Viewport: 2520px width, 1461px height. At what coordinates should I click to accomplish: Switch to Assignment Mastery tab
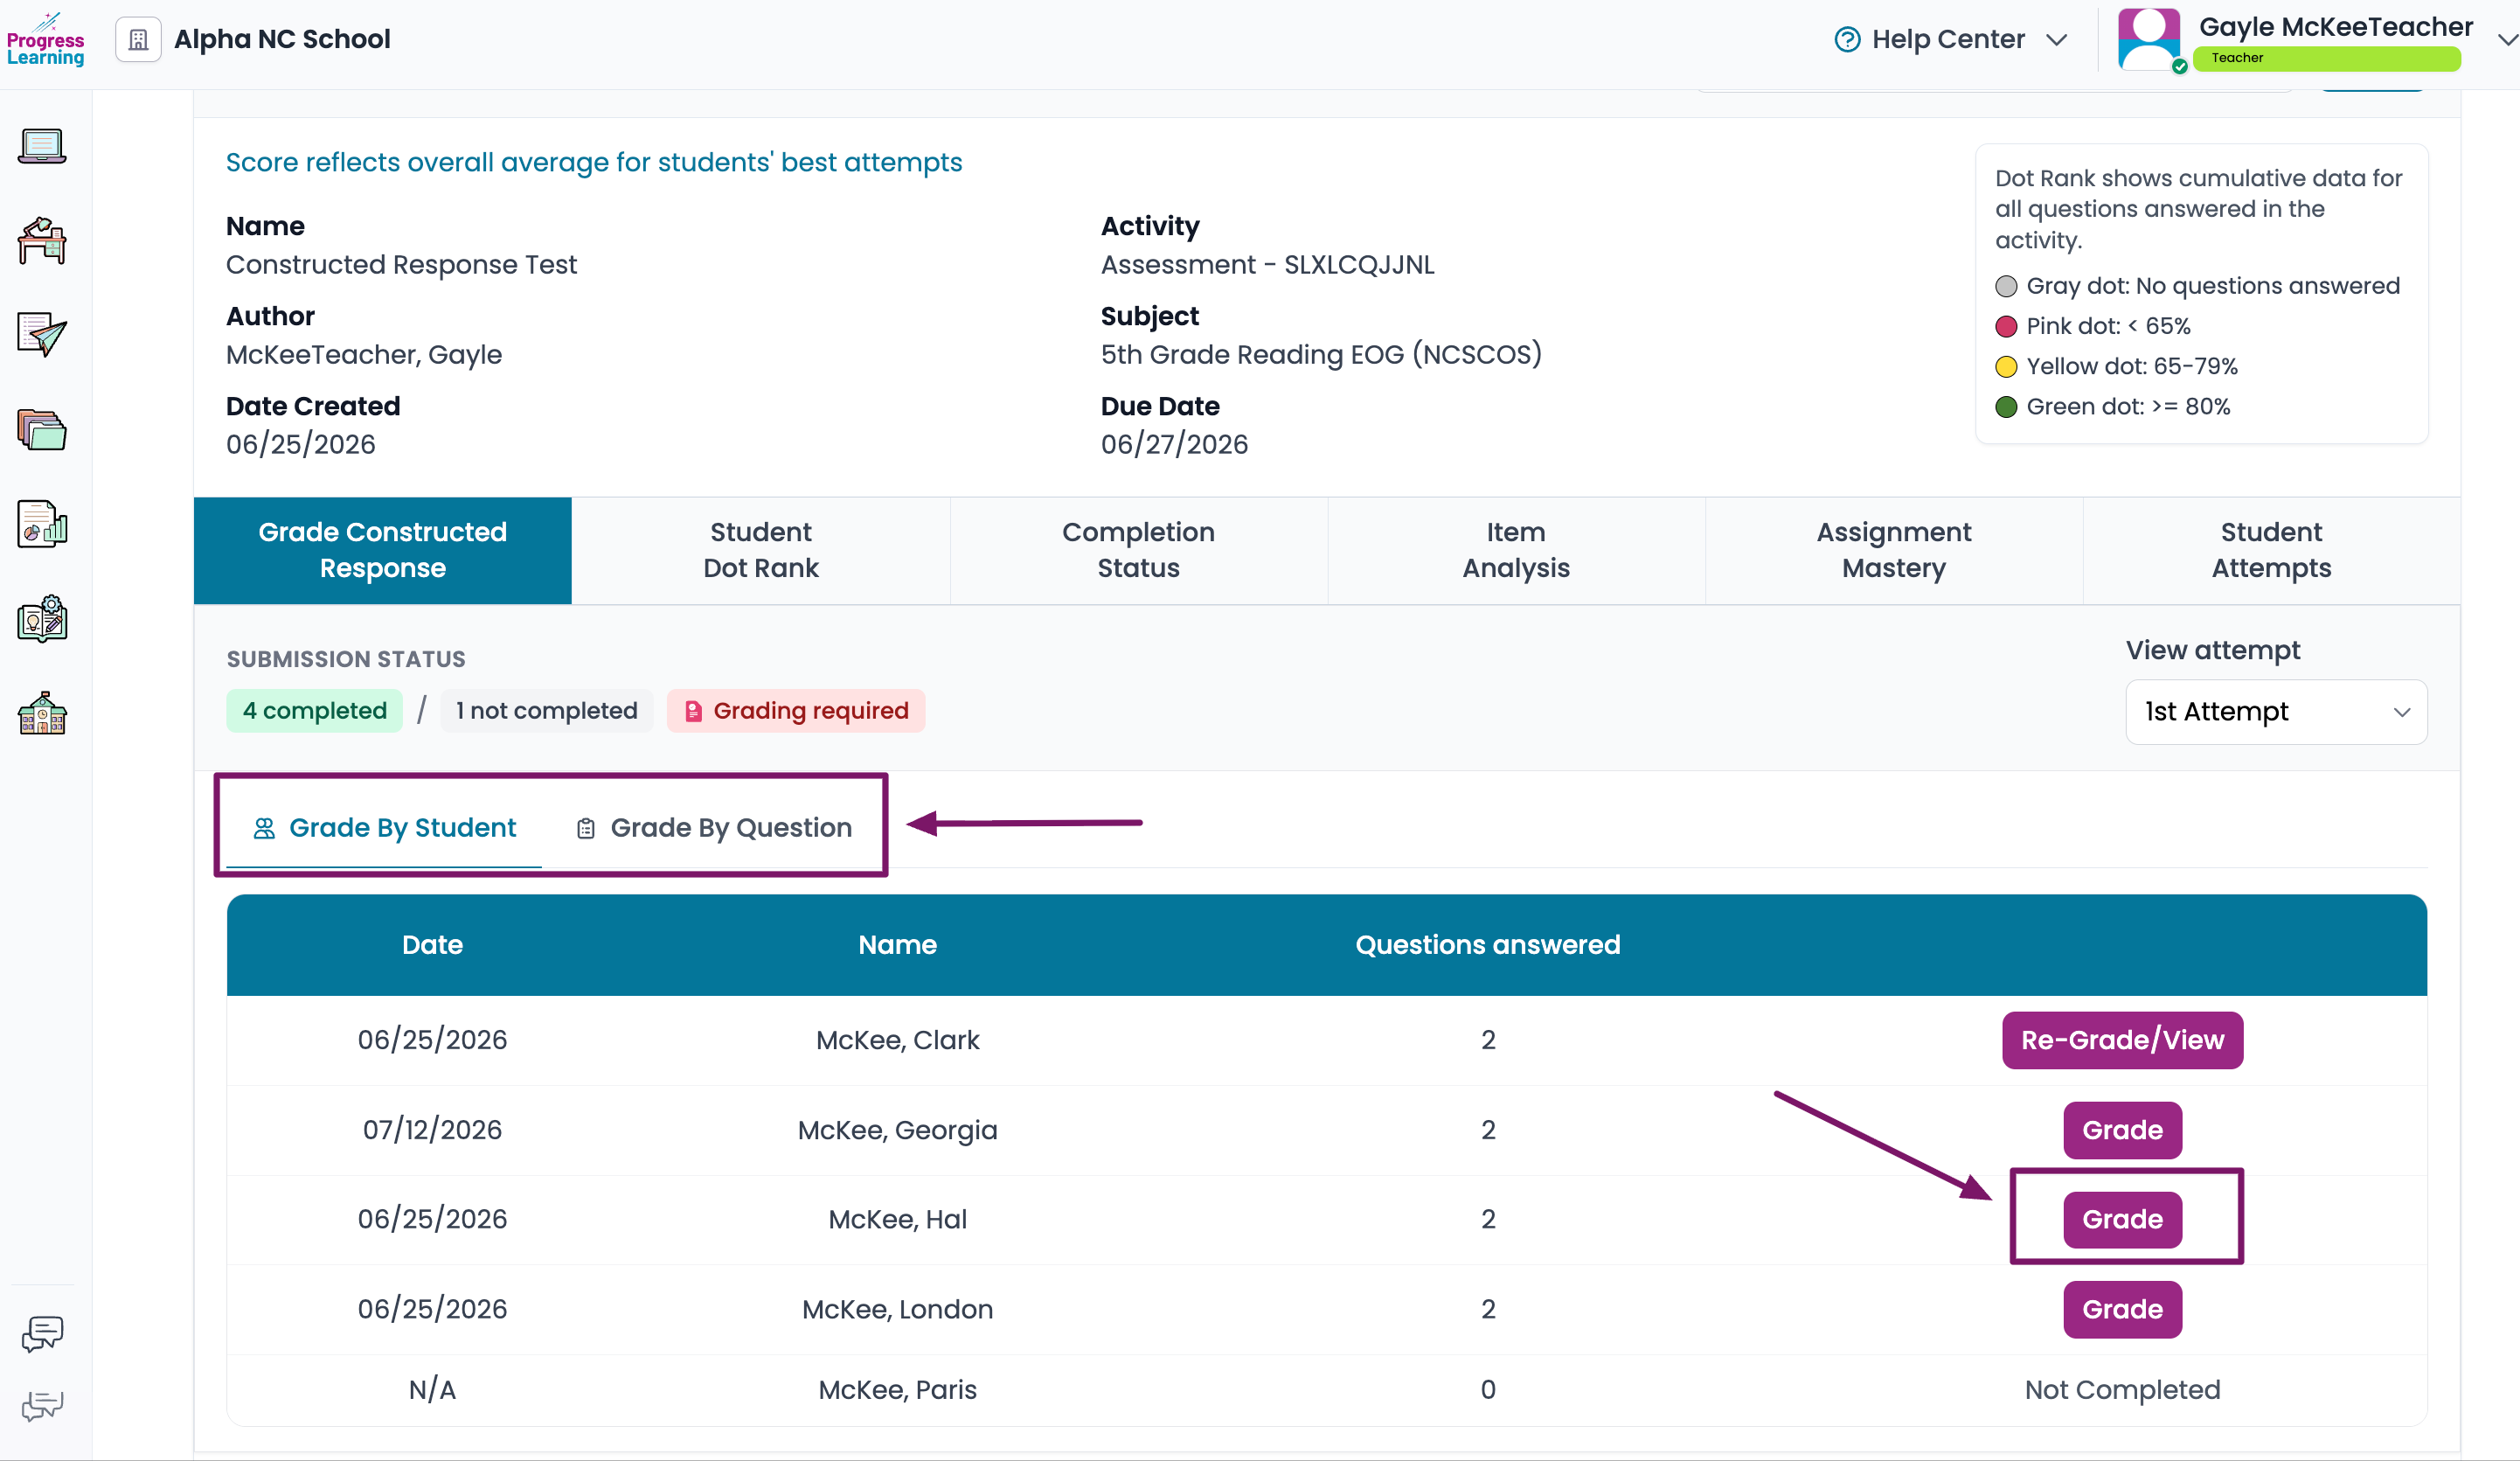1894,550
